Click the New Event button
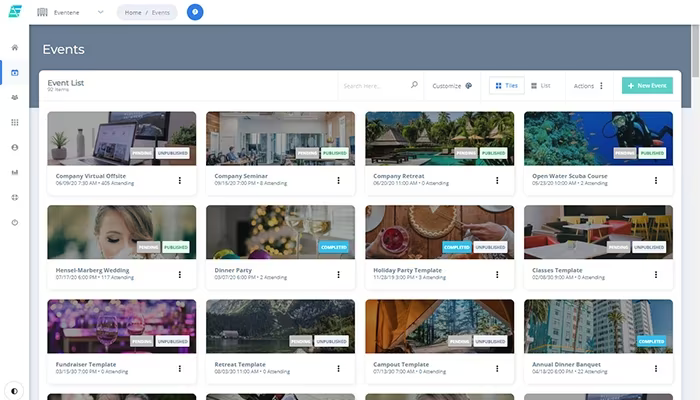The height and width of the screenshot is (400, 700). [x=647, y=85]
